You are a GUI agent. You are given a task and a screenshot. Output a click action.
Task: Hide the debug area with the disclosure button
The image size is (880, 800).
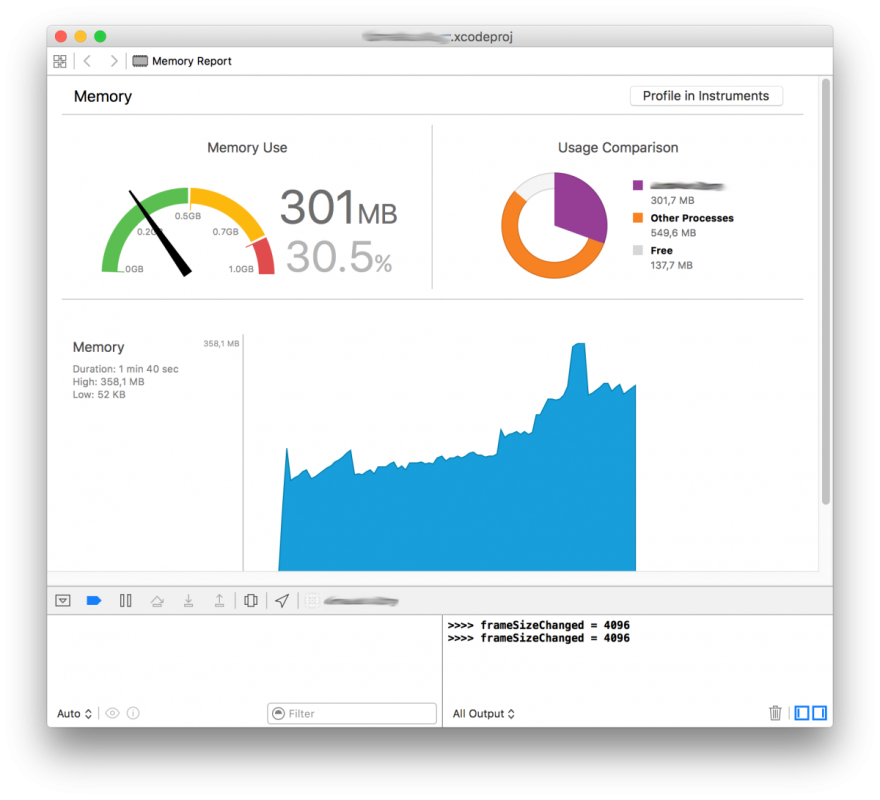click(63, 601)
